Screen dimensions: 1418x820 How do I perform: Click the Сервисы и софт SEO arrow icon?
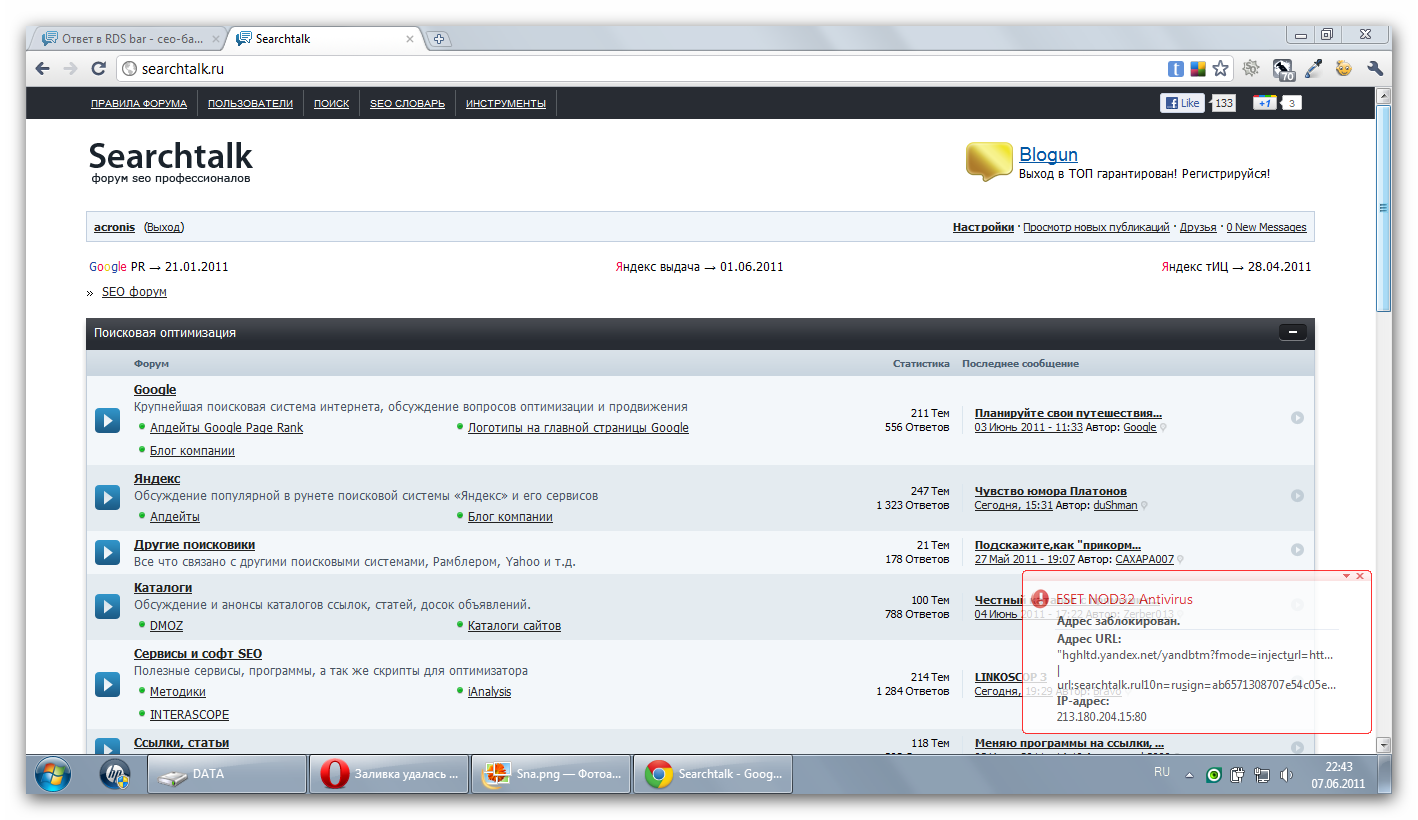tap(107, 684)
